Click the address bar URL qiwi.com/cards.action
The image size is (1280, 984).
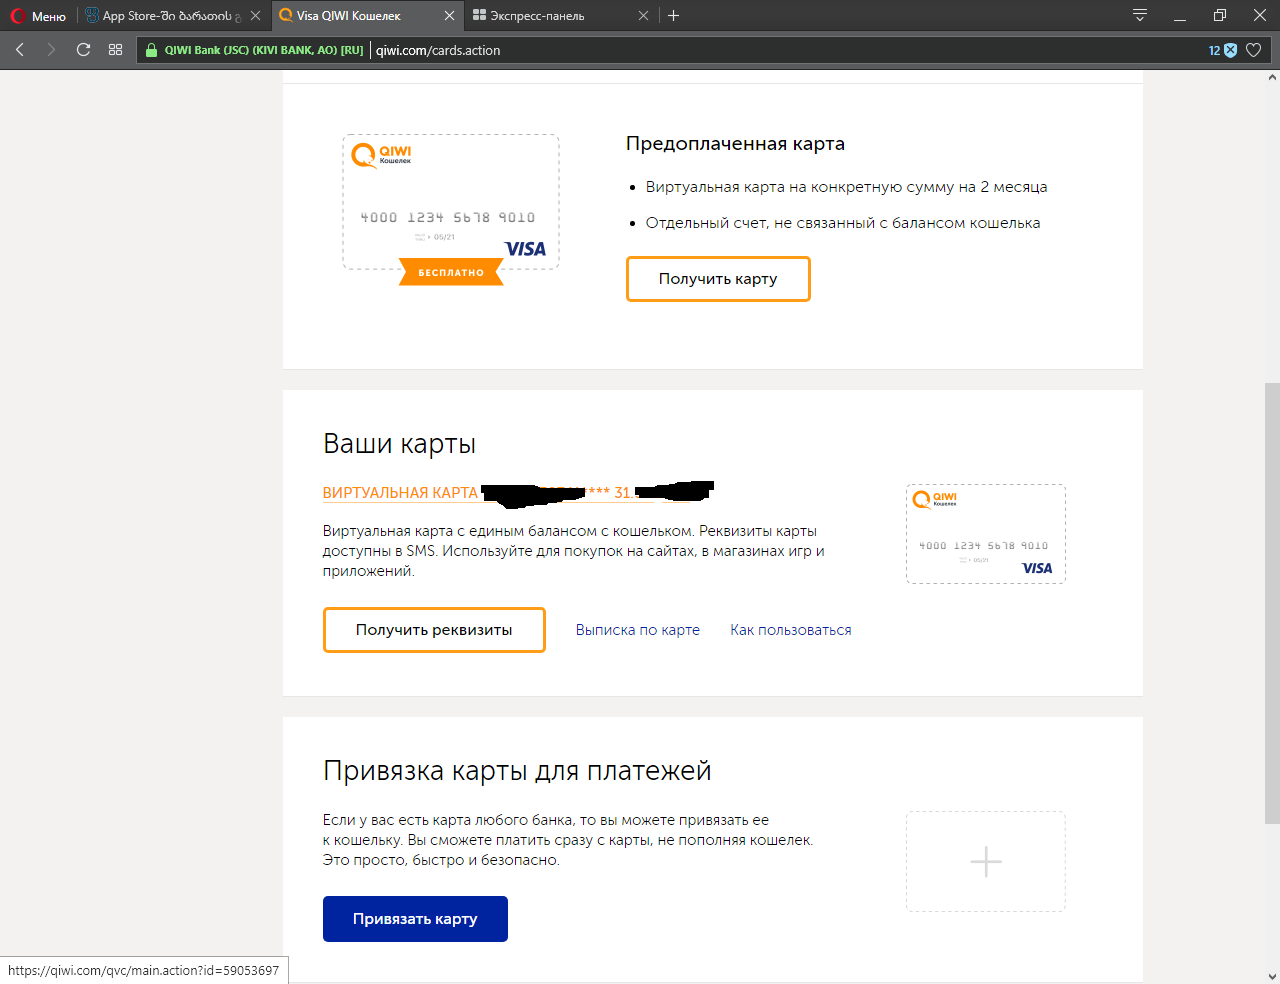click(438, 50)
